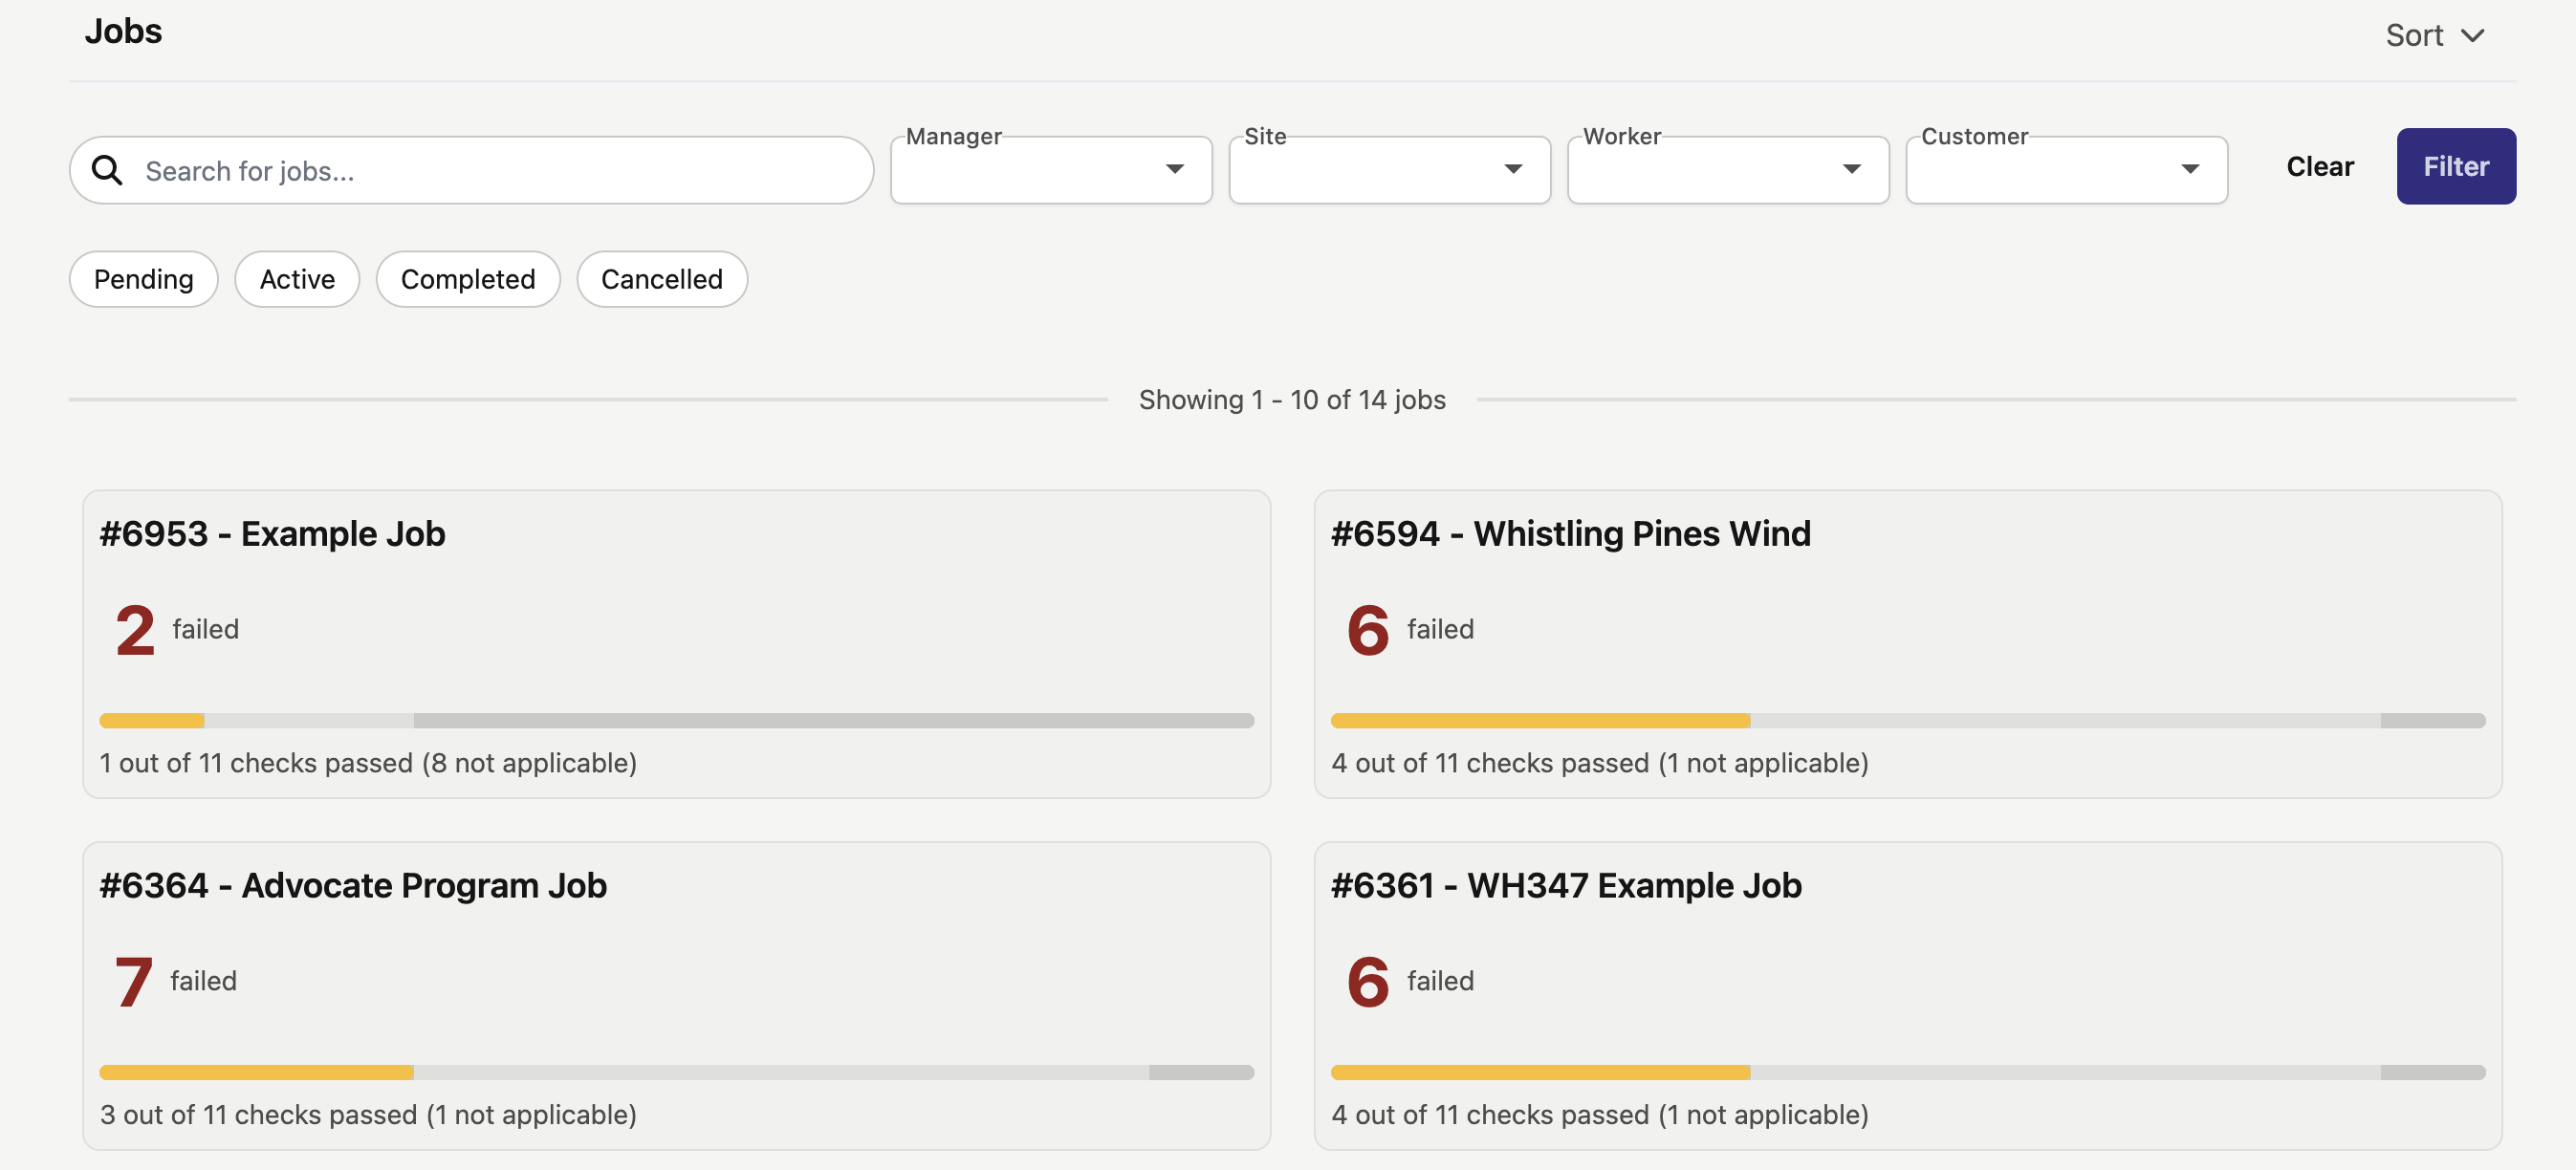The height and width of the screenshot is (1170, 2576).
Task: Expand the Site dropdown
Action: (x=1388, y=170)
